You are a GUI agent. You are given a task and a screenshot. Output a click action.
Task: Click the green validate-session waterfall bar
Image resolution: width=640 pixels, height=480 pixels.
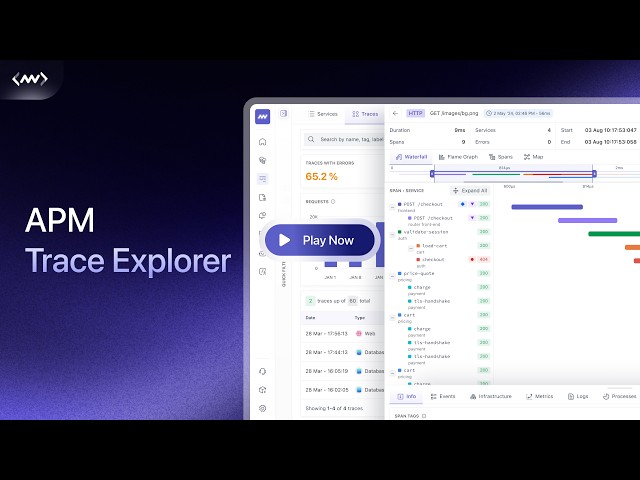coord(614,234)
